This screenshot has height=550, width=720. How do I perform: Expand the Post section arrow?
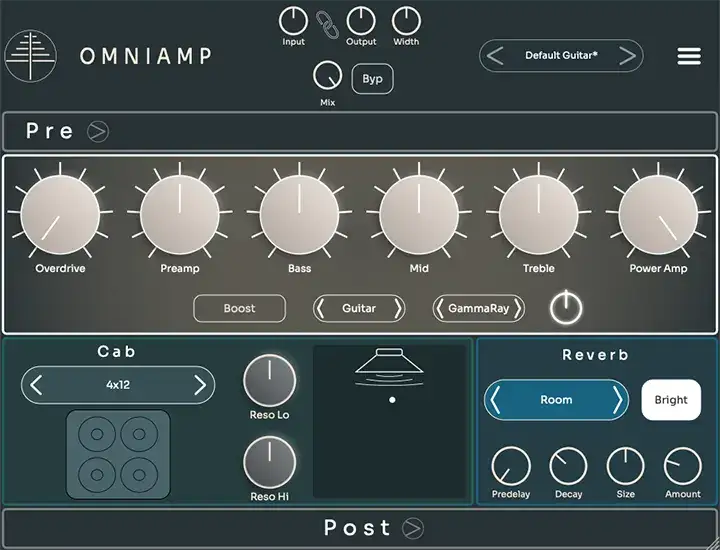click(413, 528)
